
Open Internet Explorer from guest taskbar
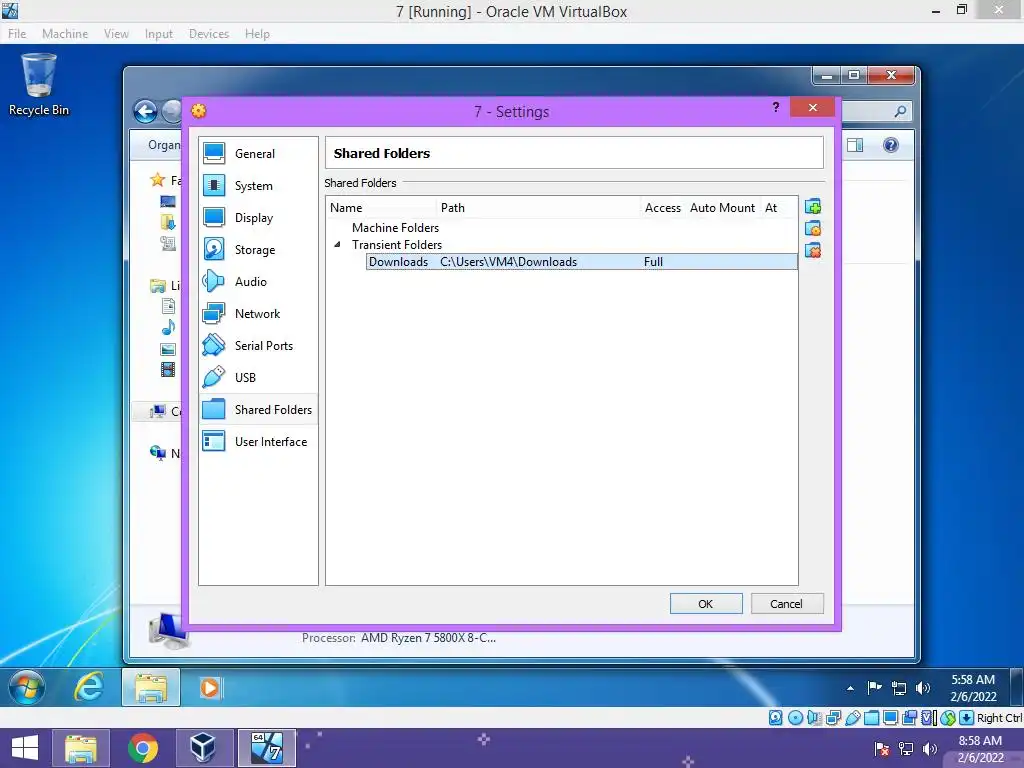(x=89, y=688)
